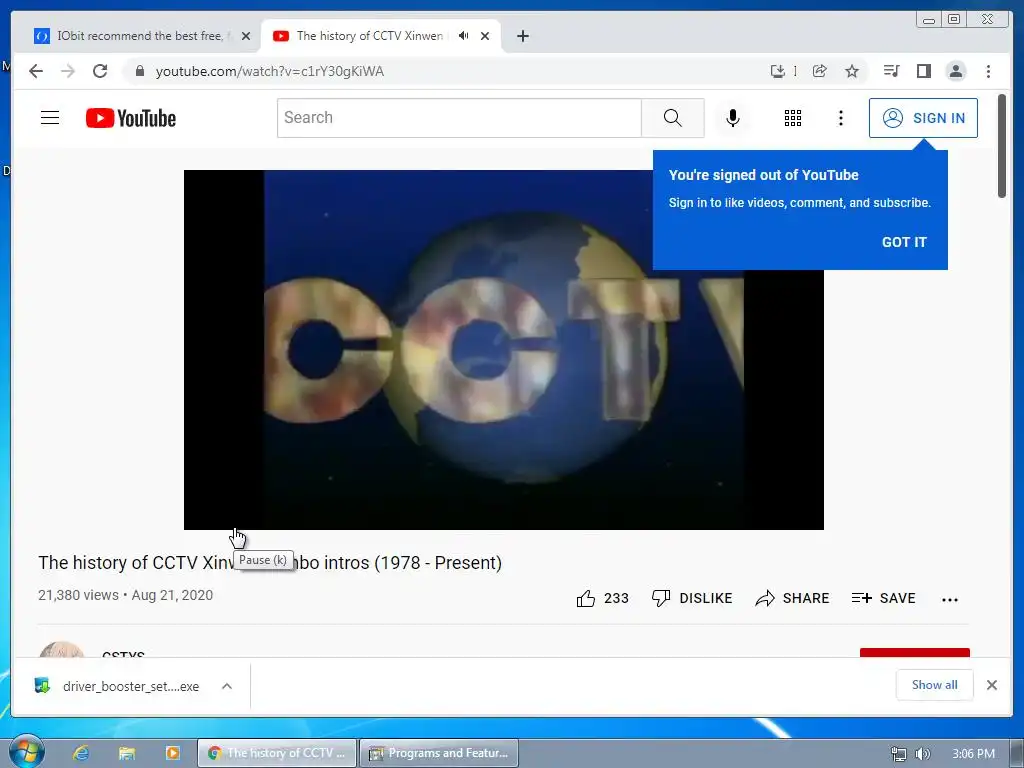Image resolution: width=1024 pixels, height=768 pixels.
Task: Click the CCTV video player frame
Action: coord(504,349)
